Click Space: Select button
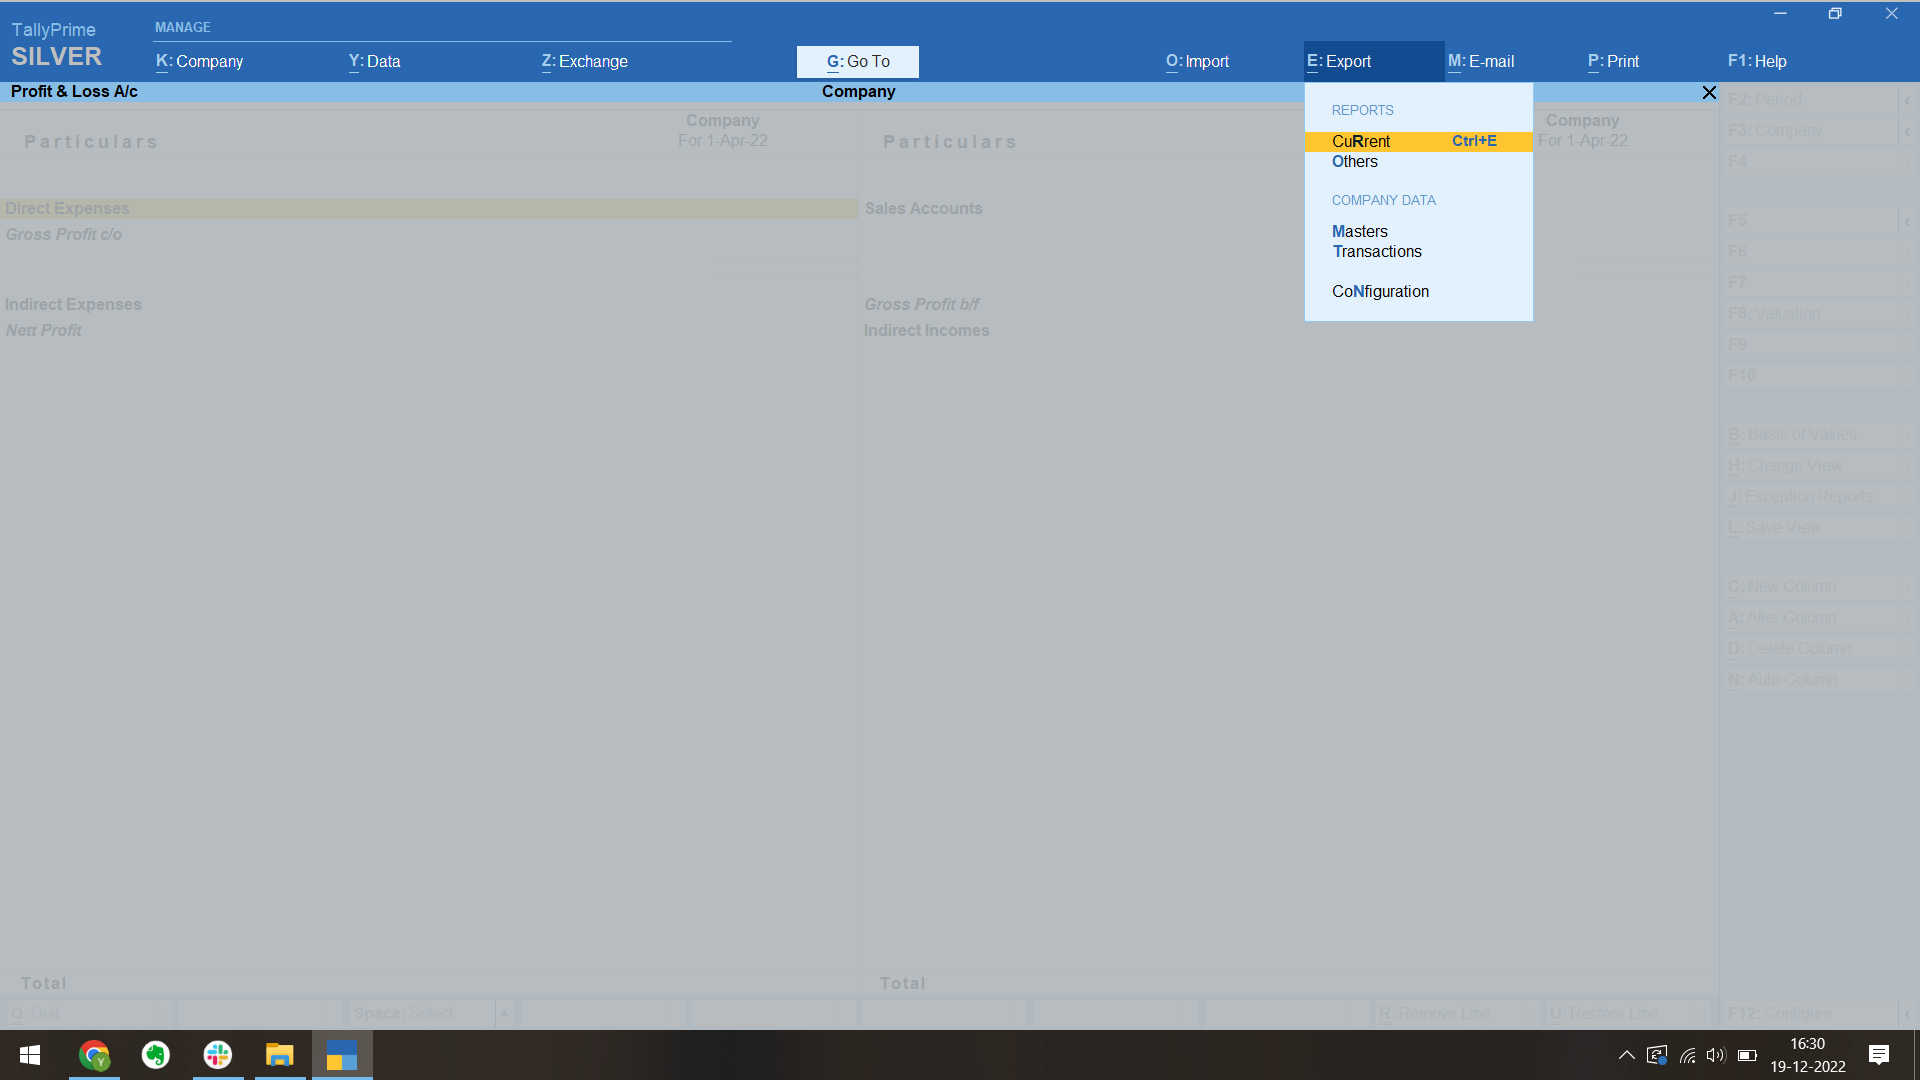 [422, 1013]
